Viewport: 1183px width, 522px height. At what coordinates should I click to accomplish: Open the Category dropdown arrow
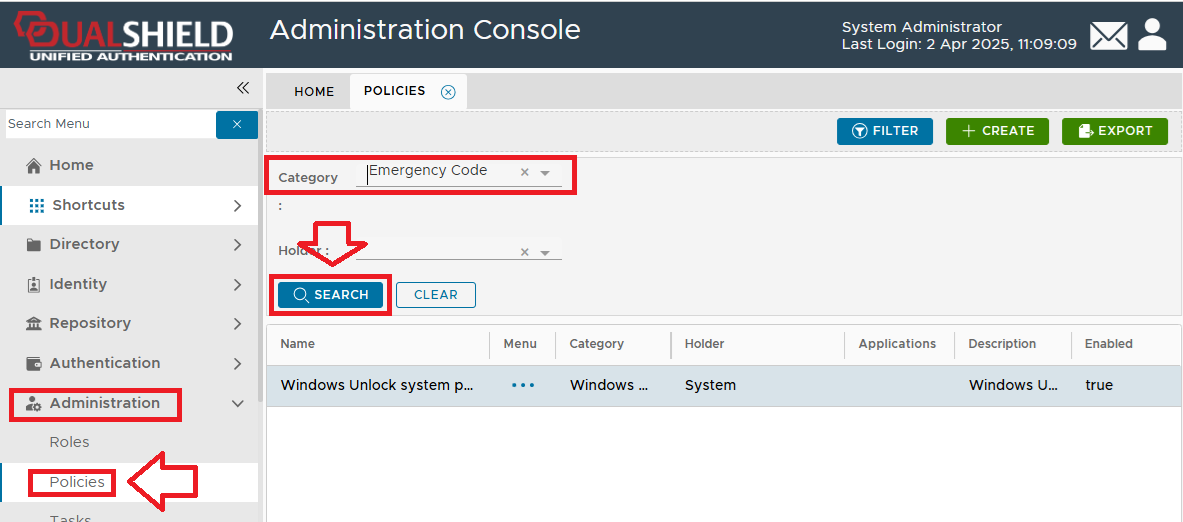point(545,173)
